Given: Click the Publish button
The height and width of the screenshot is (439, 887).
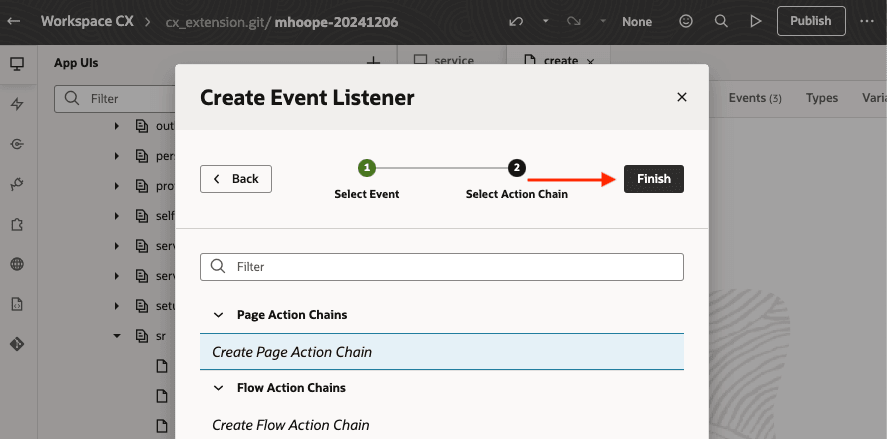Looking at the screenshot, I should pos(810,21).
